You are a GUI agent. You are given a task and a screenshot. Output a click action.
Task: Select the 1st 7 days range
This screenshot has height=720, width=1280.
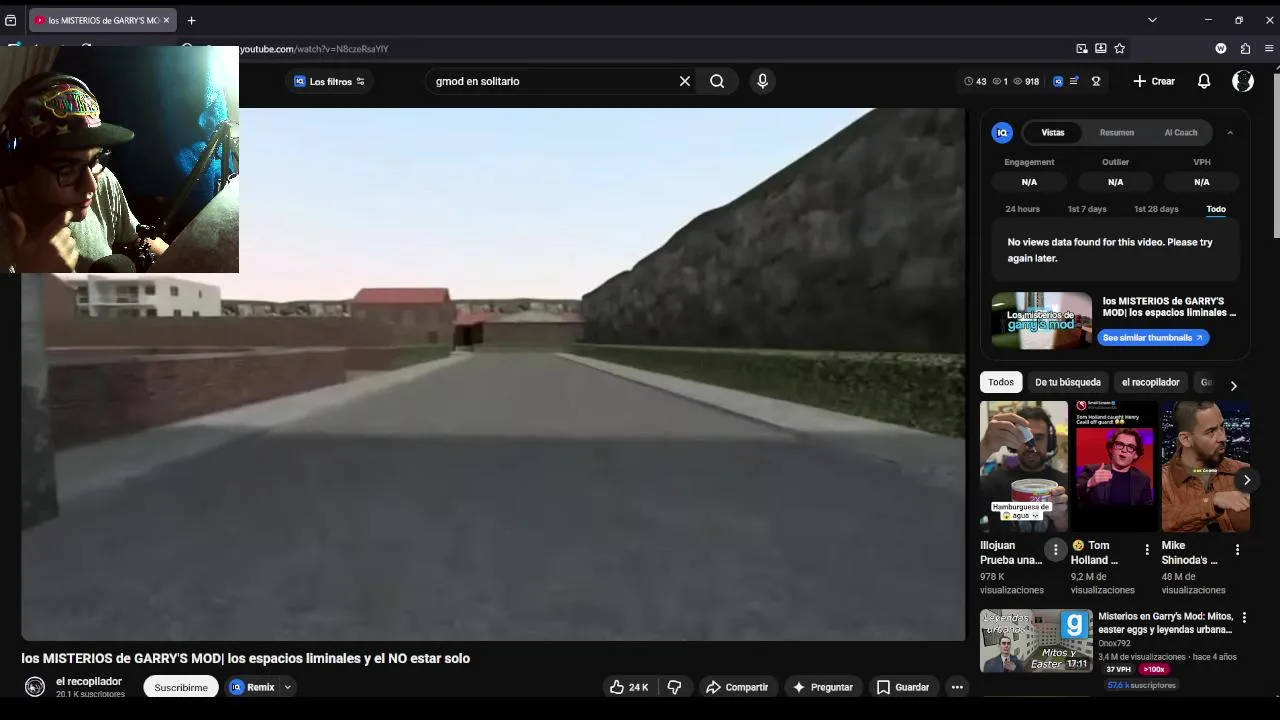click(1087, 209)
